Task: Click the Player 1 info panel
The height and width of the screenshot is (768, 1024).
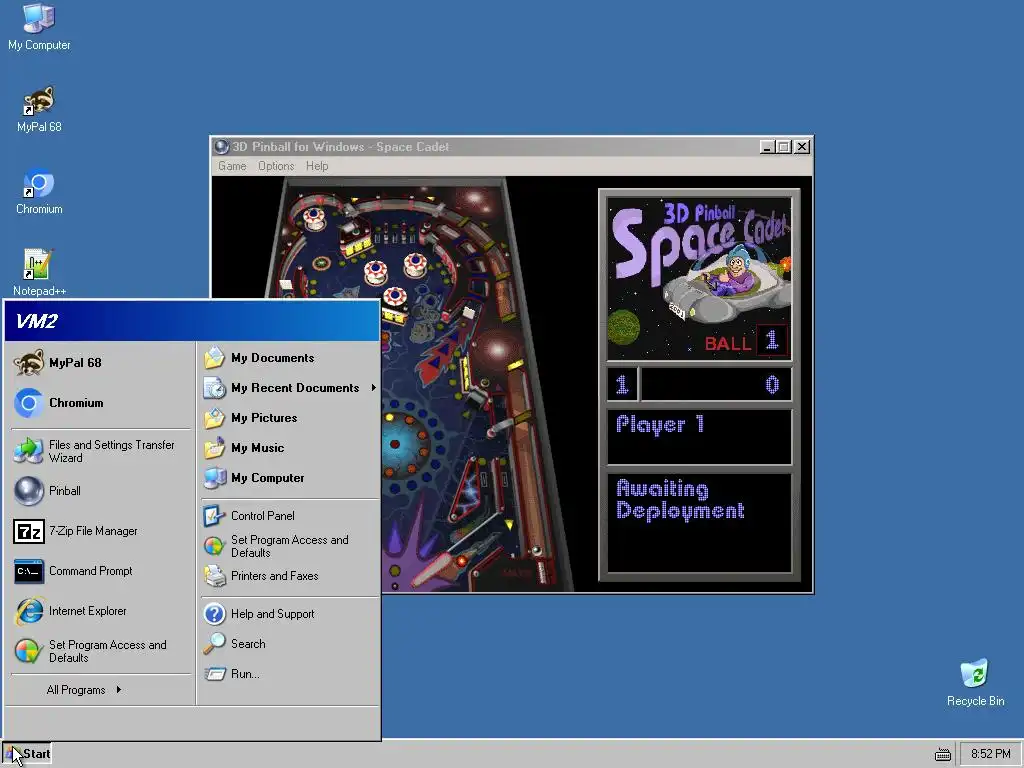Action: coord(699,436)
